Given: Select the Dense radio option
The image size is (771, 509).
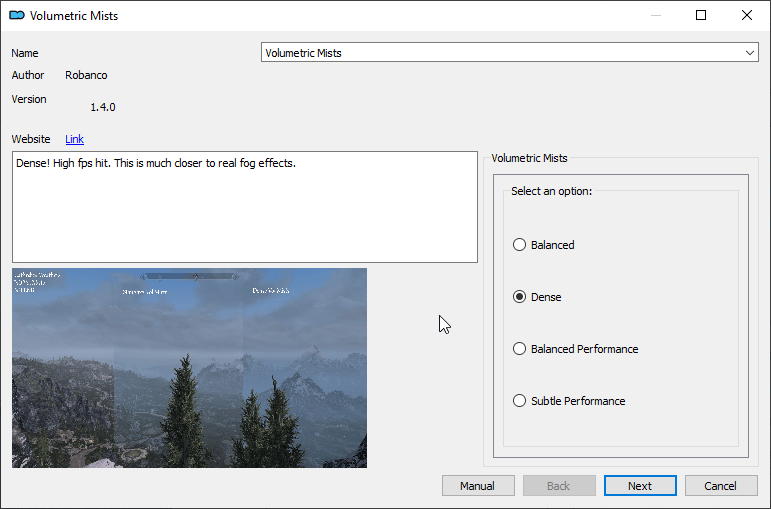Looking at the screenshot, I should click(537, 297).
